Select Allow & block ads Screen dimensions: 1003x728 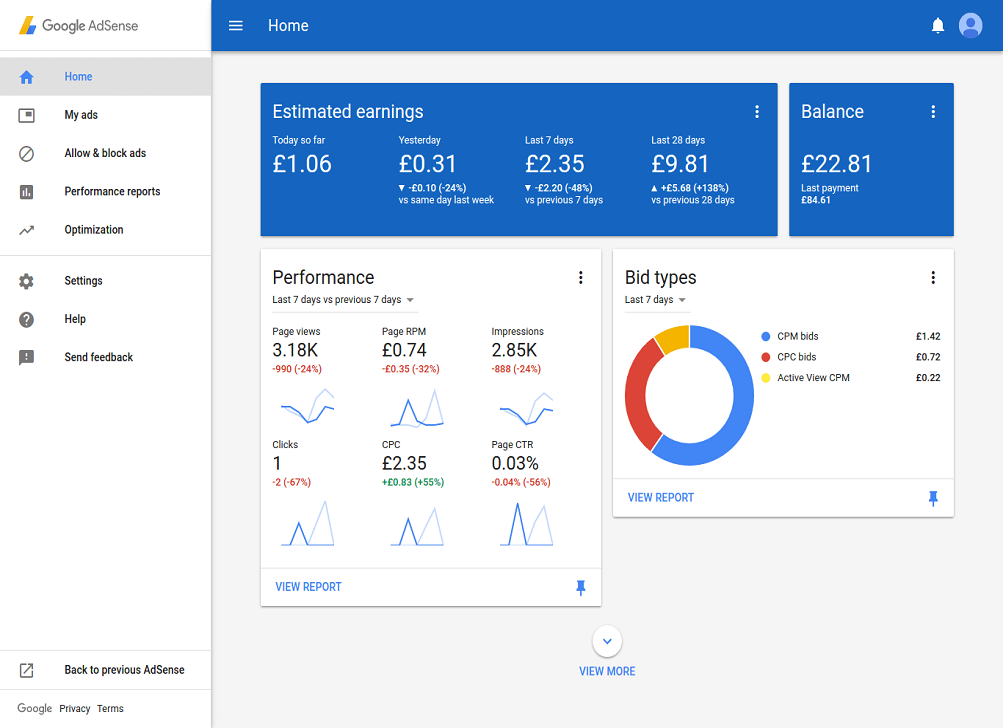pyautogui.click(x=105, y=153)
